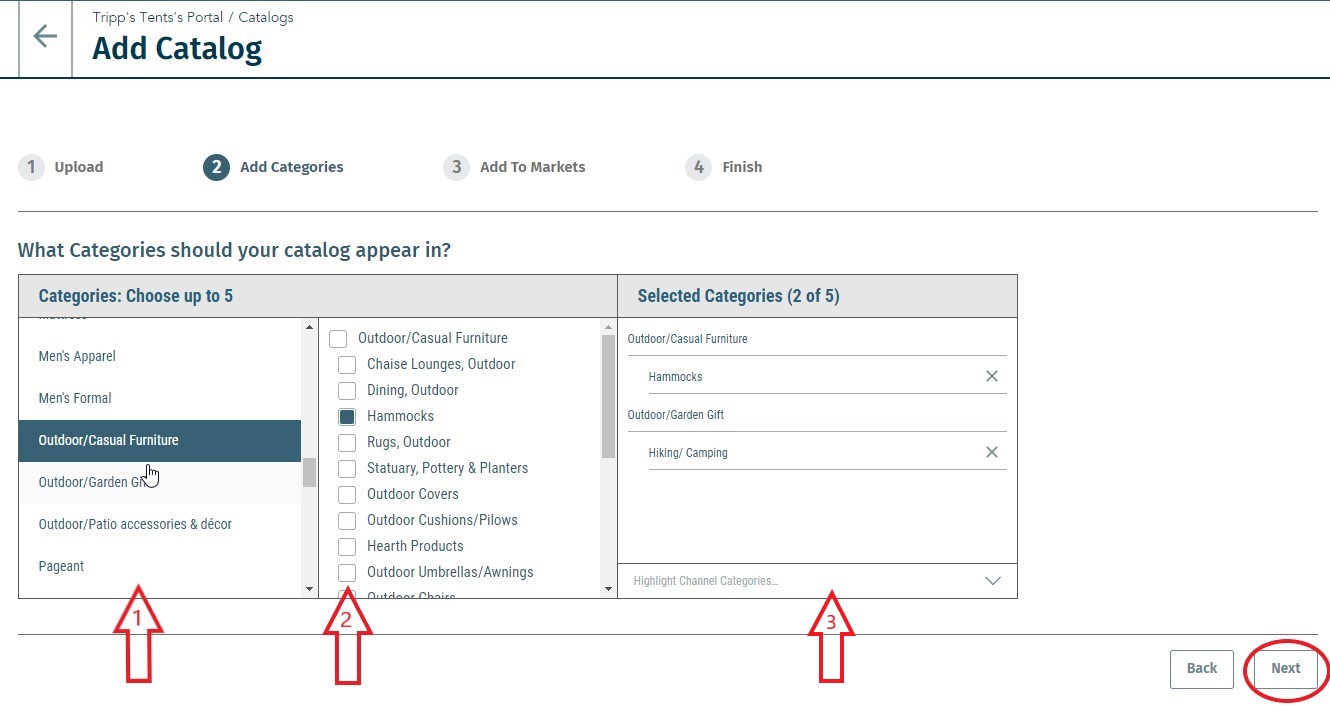Screen dimensions: 1330x707
Task: Go to step 4 Finish
Action: click(724, 167)
